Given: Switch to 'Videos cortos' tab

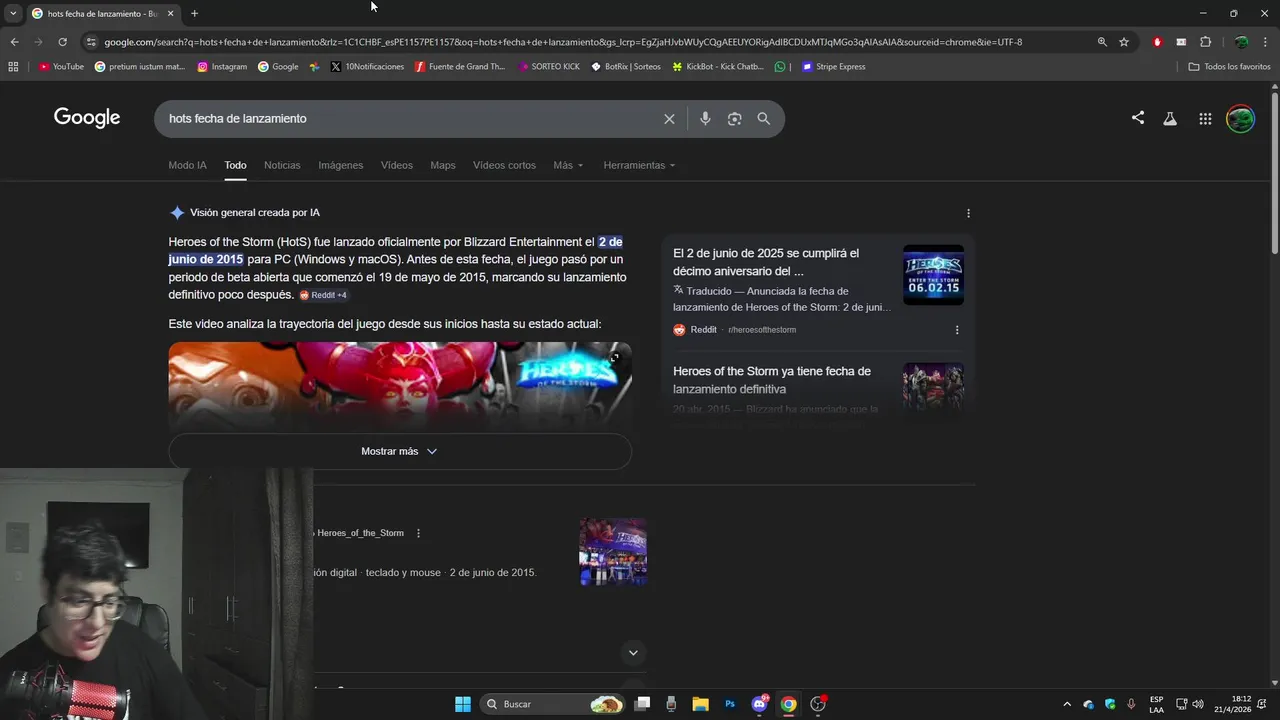Looking at the screenshot, I should (x=504, y=165).
